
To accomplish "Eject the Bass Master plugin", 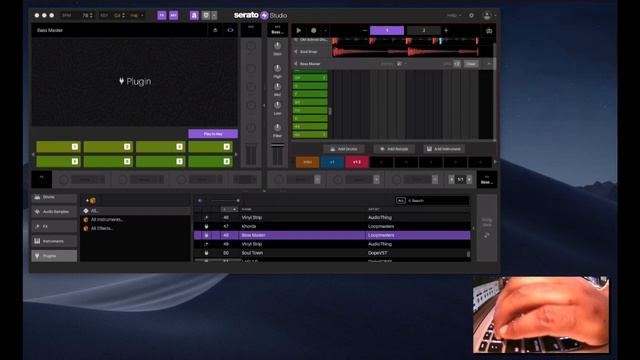I will point(215,30).
